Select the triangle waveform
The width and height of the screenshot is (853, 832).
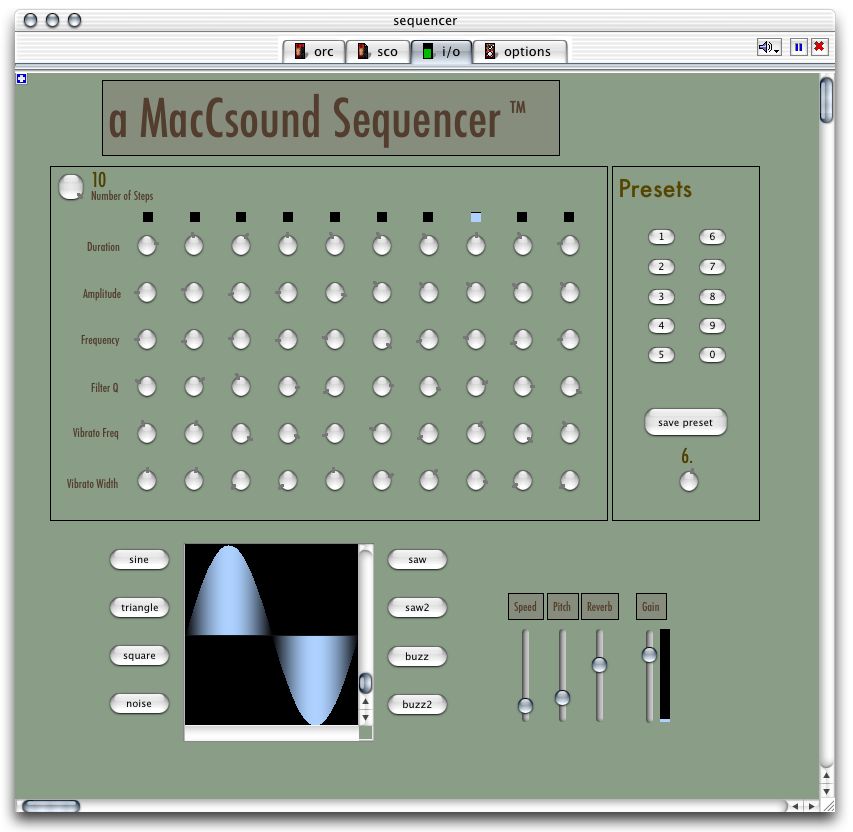pyautogui.click(x=139, y=607)
